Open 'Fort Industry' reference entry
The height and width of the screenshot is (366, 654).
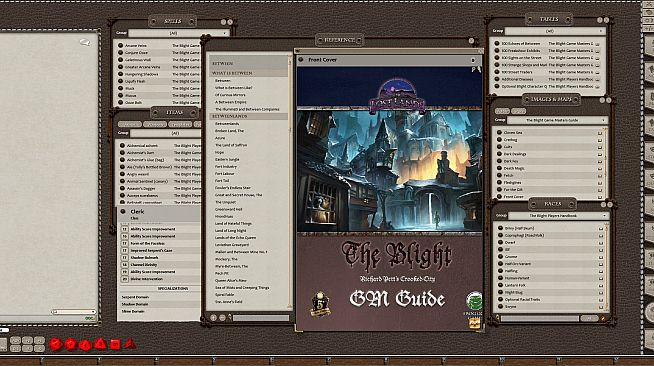pos(226,166)
